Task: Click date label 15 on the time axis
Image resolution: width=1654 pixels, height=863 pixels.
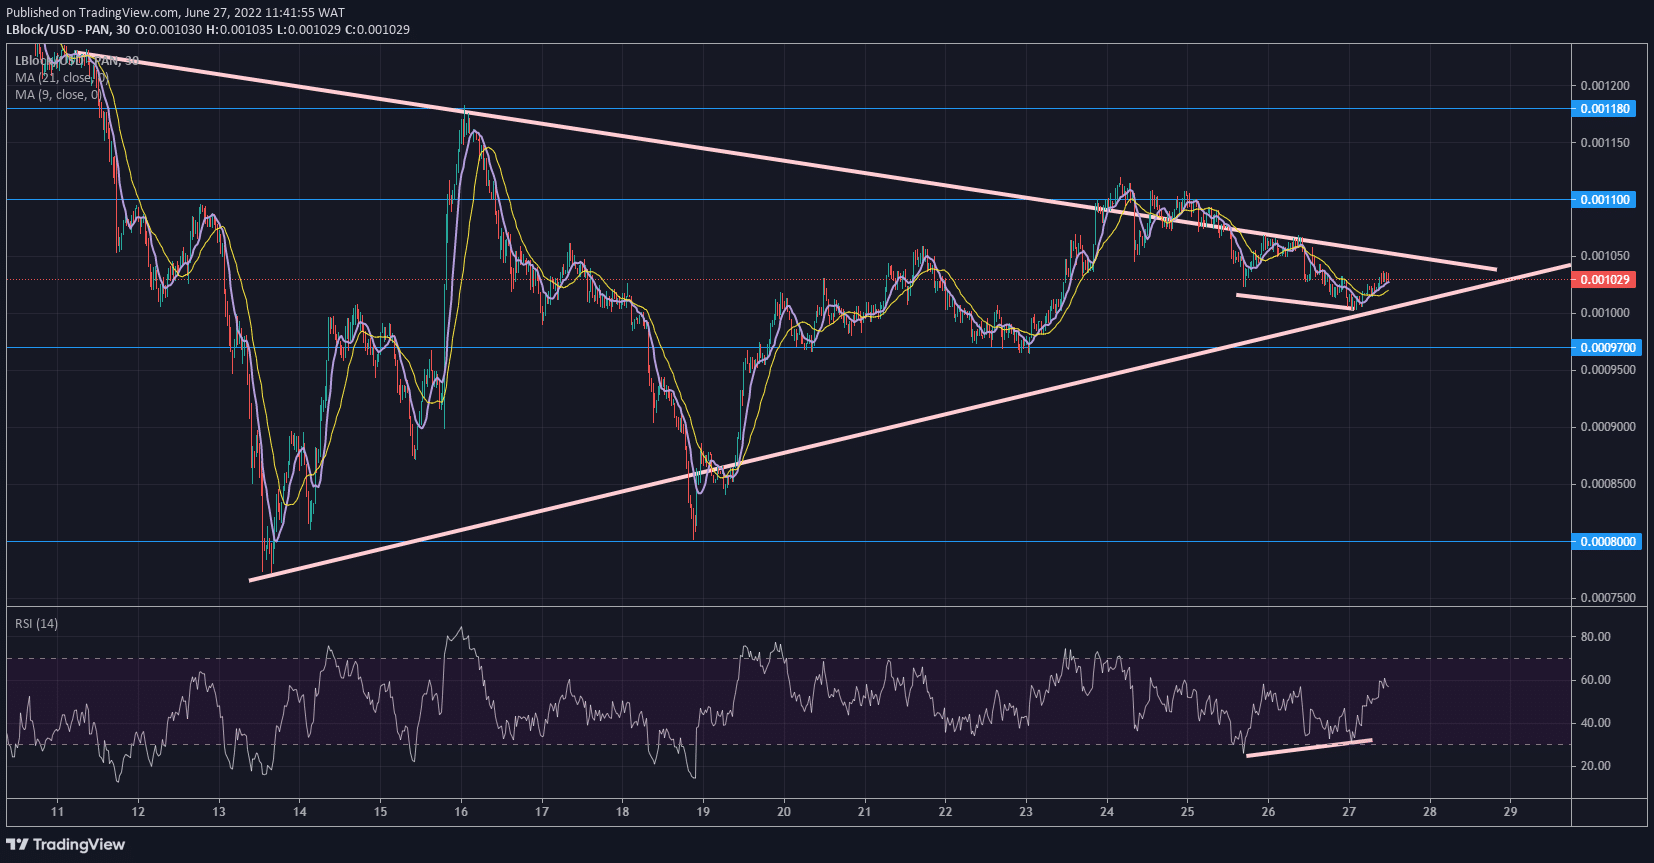Action: pyautogui.click(x=380, y=812)
